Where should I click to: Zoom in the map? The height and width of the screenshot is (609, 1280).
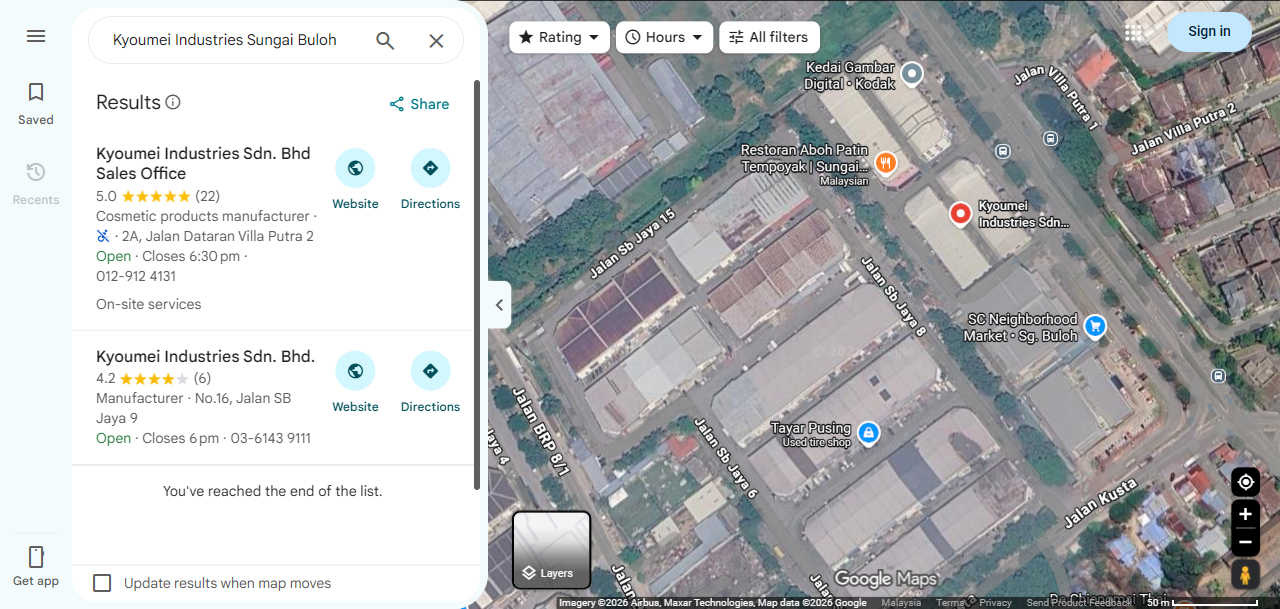coord(1245,514)
